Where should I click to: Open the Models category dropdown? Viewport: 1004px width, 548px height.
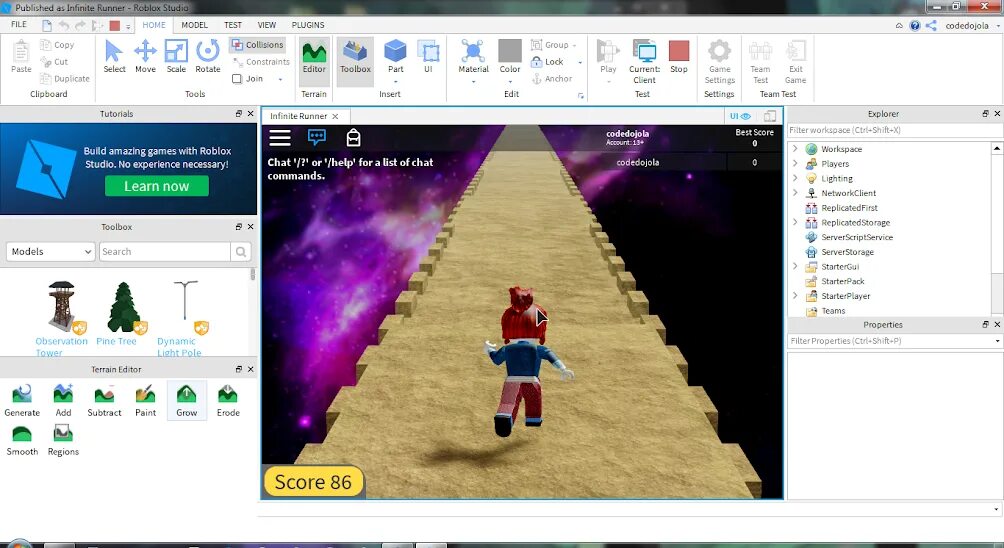tap(51, 252)
